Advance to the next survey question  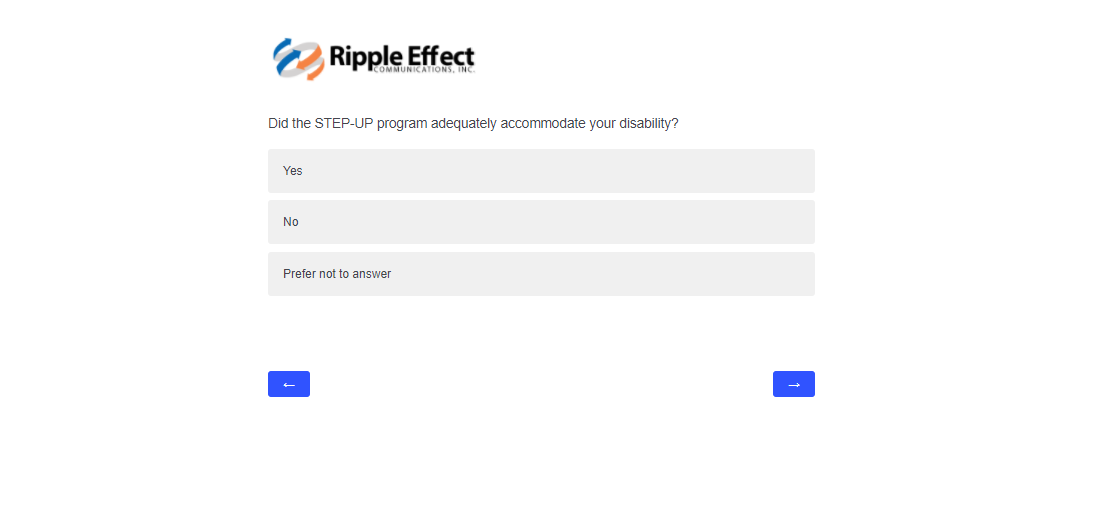[794, 384]
